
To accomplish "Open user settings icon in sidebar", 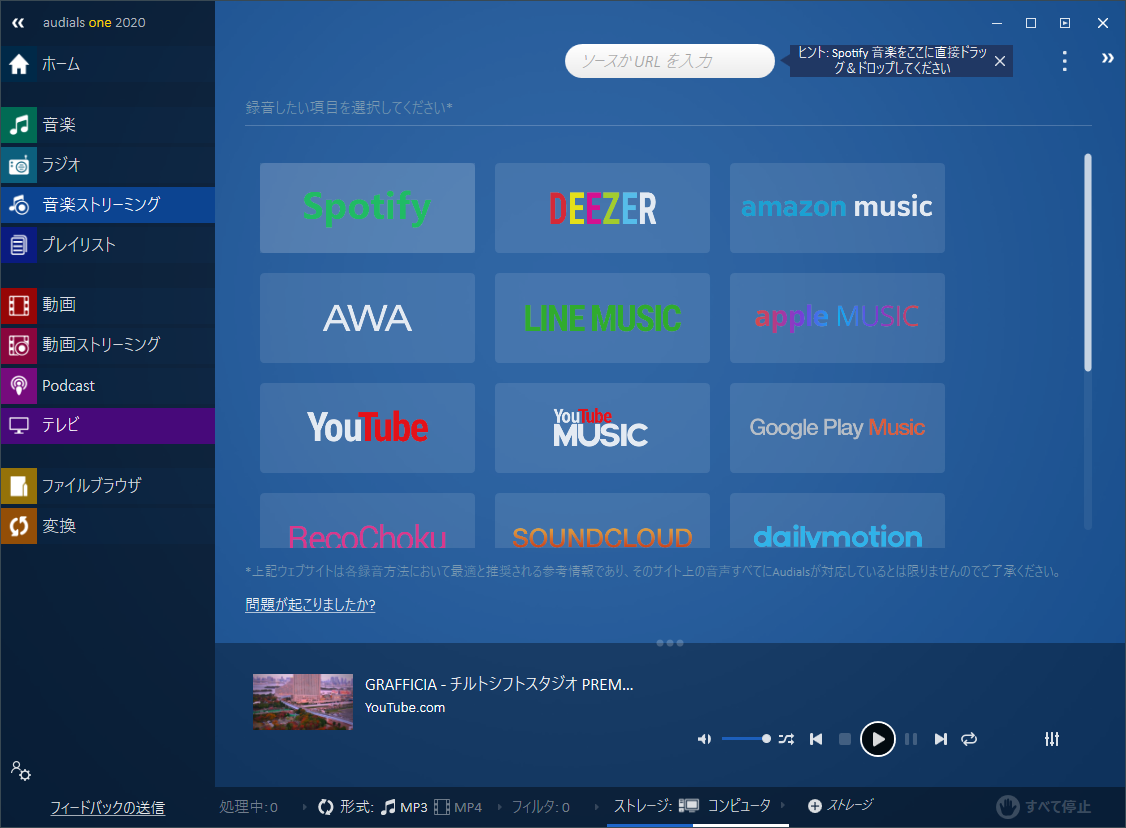I will point(21,771).
